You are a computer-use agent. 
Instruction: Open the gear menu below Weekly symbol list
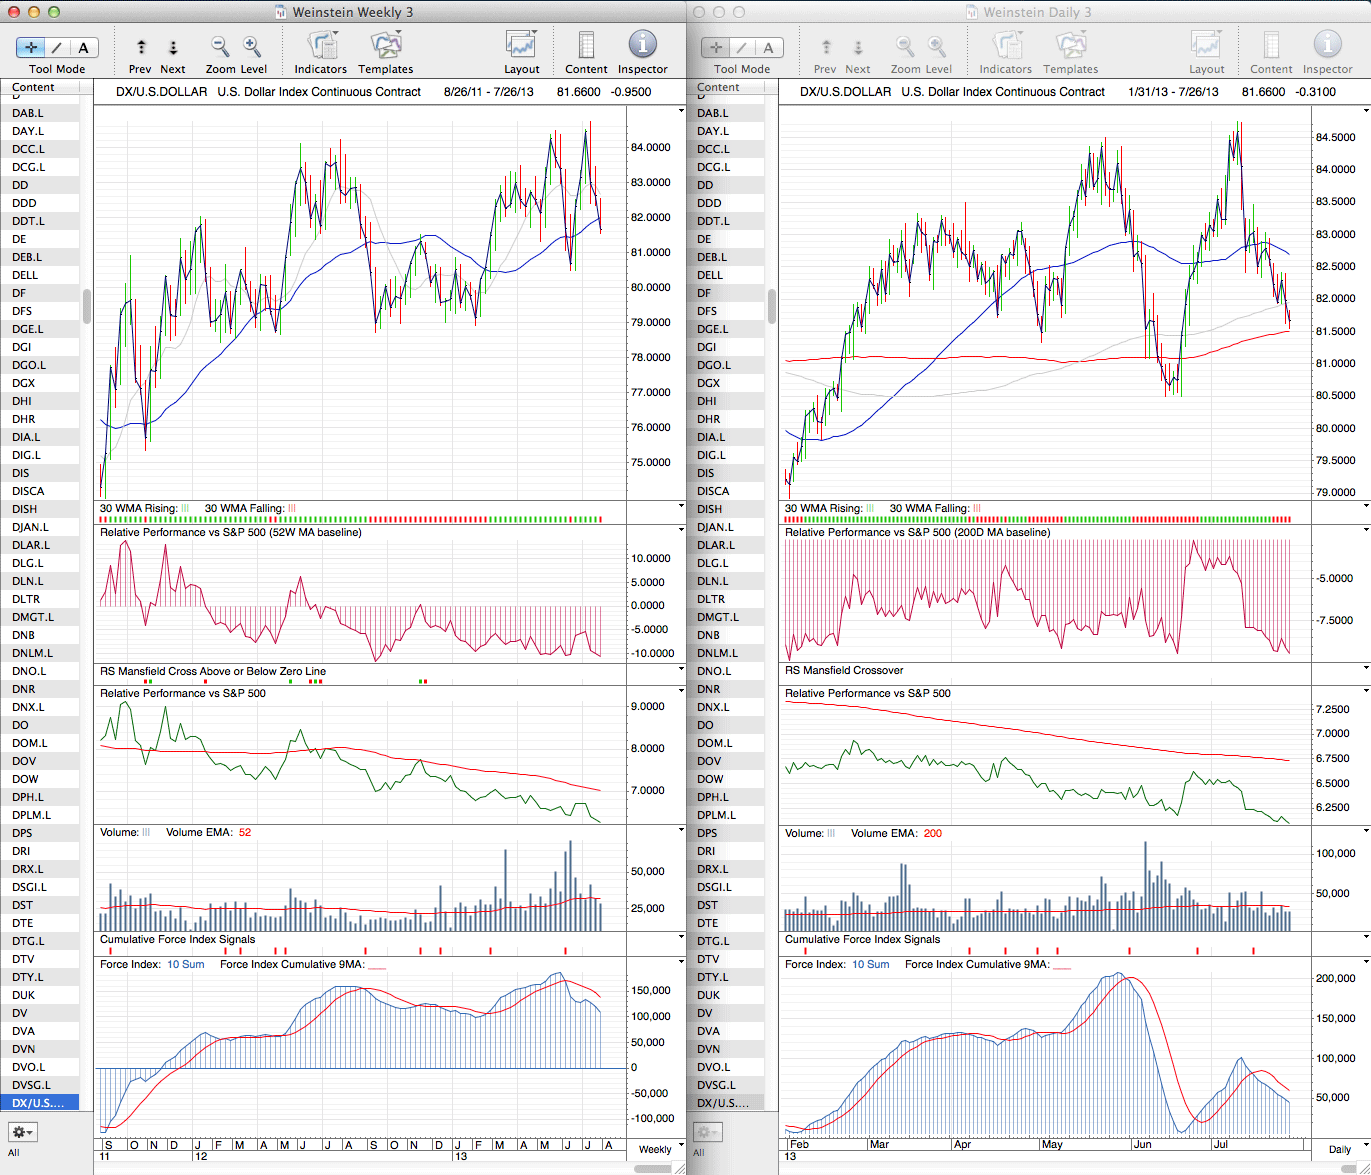click(x=22, y=1132)
